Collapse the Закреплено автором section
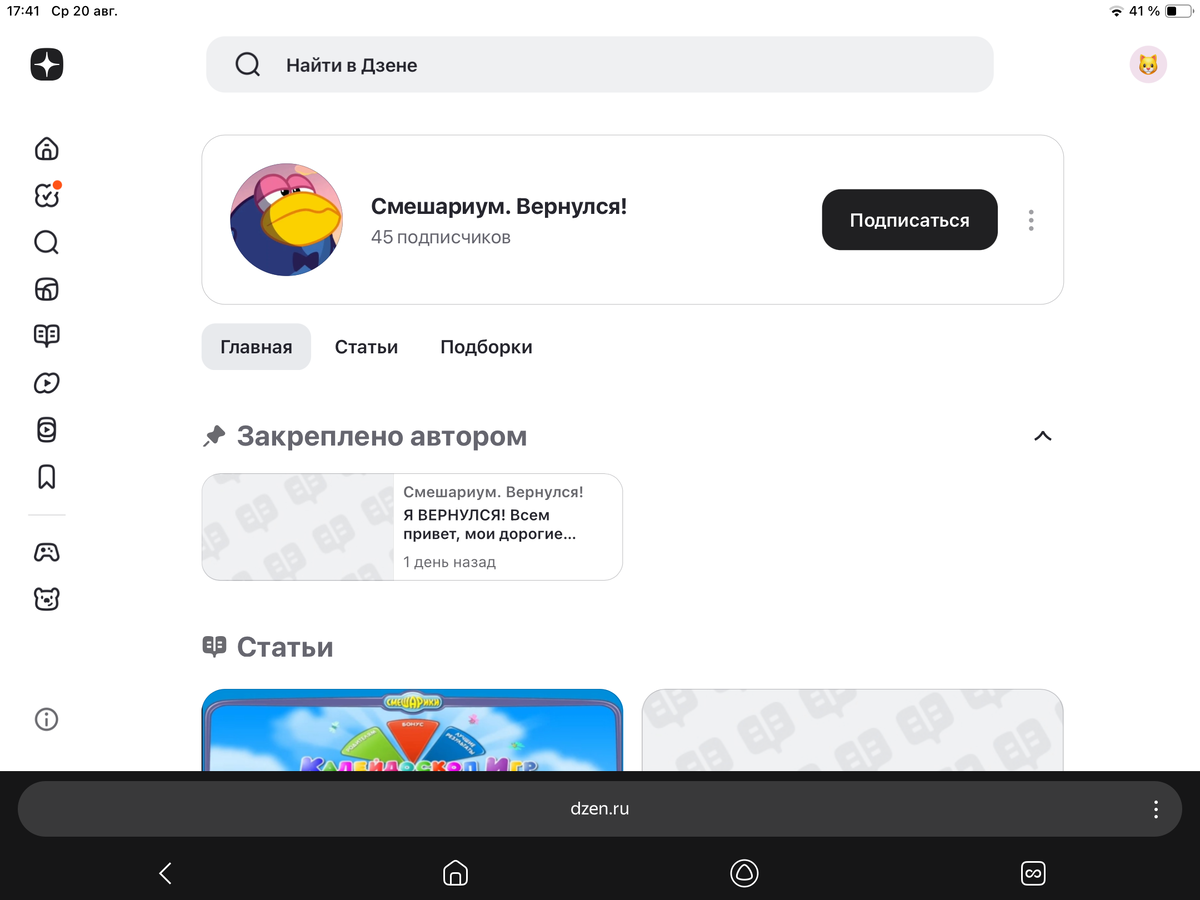Screen dimensions: 1200x900 tap(1042, 436)
